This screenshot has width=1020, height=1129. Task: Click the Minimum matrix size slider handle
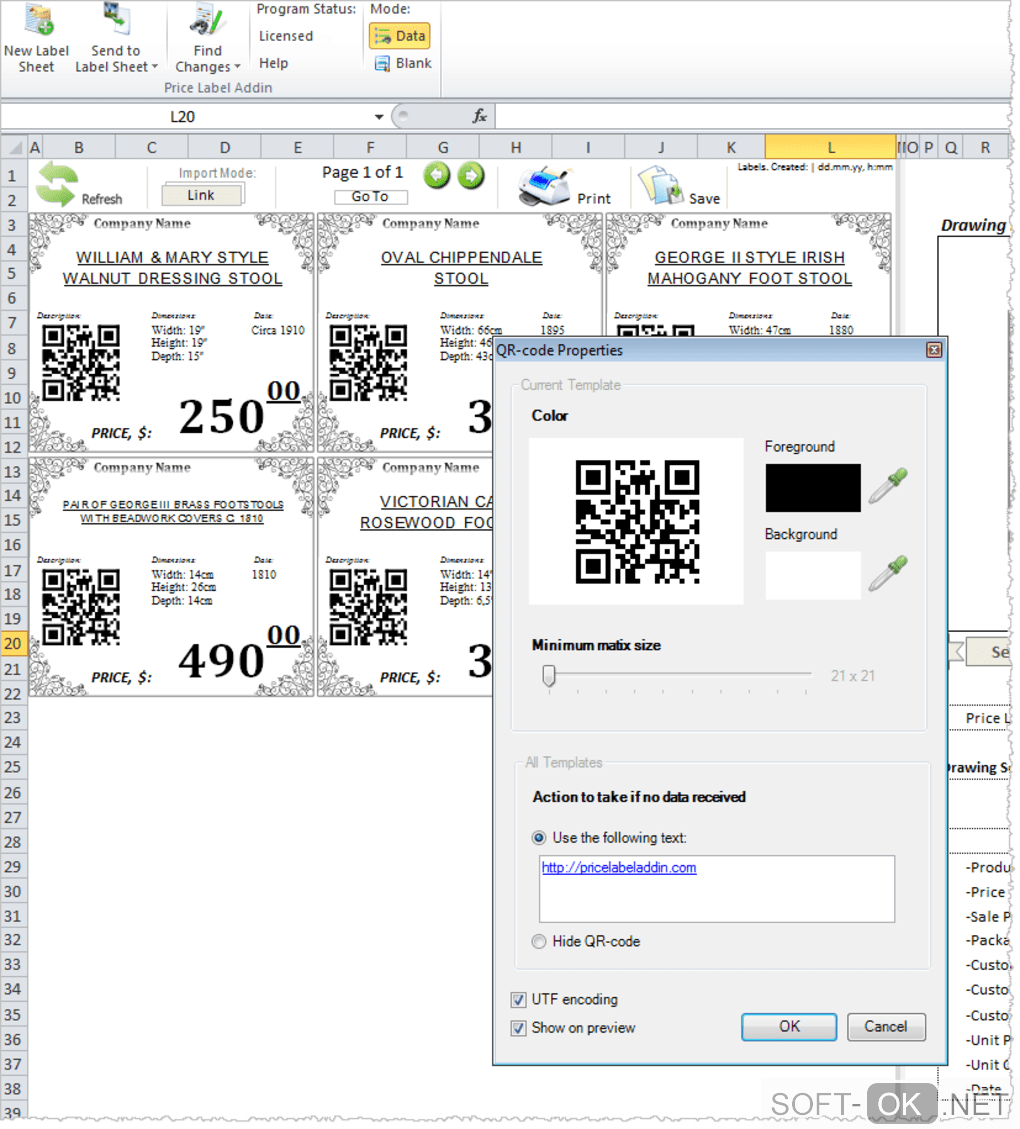pos(549,675)
